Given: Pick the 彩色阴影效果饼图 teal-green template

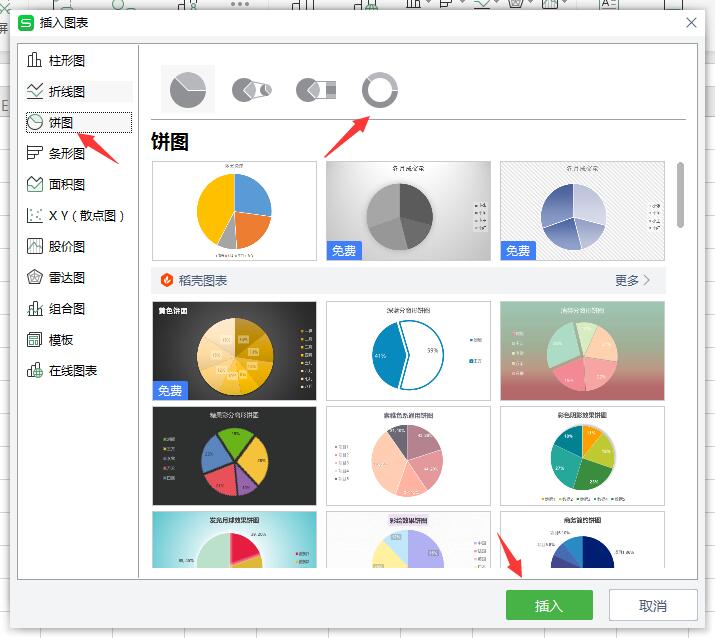Looking at the screenshot, I should coord(582,456).
